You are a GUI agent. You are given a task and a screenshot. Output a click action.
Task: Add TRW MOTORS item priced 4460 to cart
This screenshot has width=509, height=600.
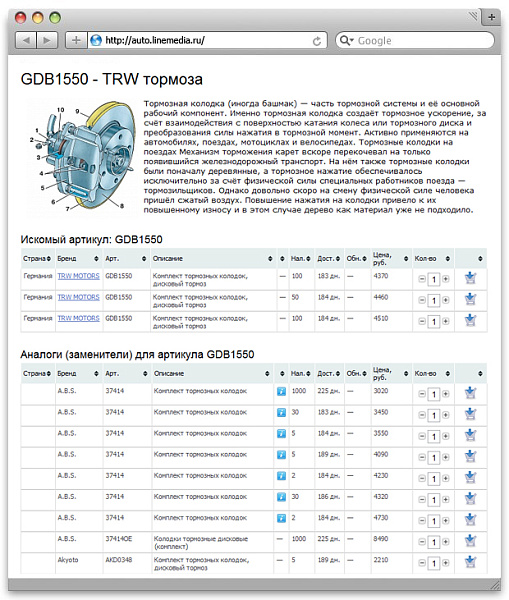tap(470, 299)
